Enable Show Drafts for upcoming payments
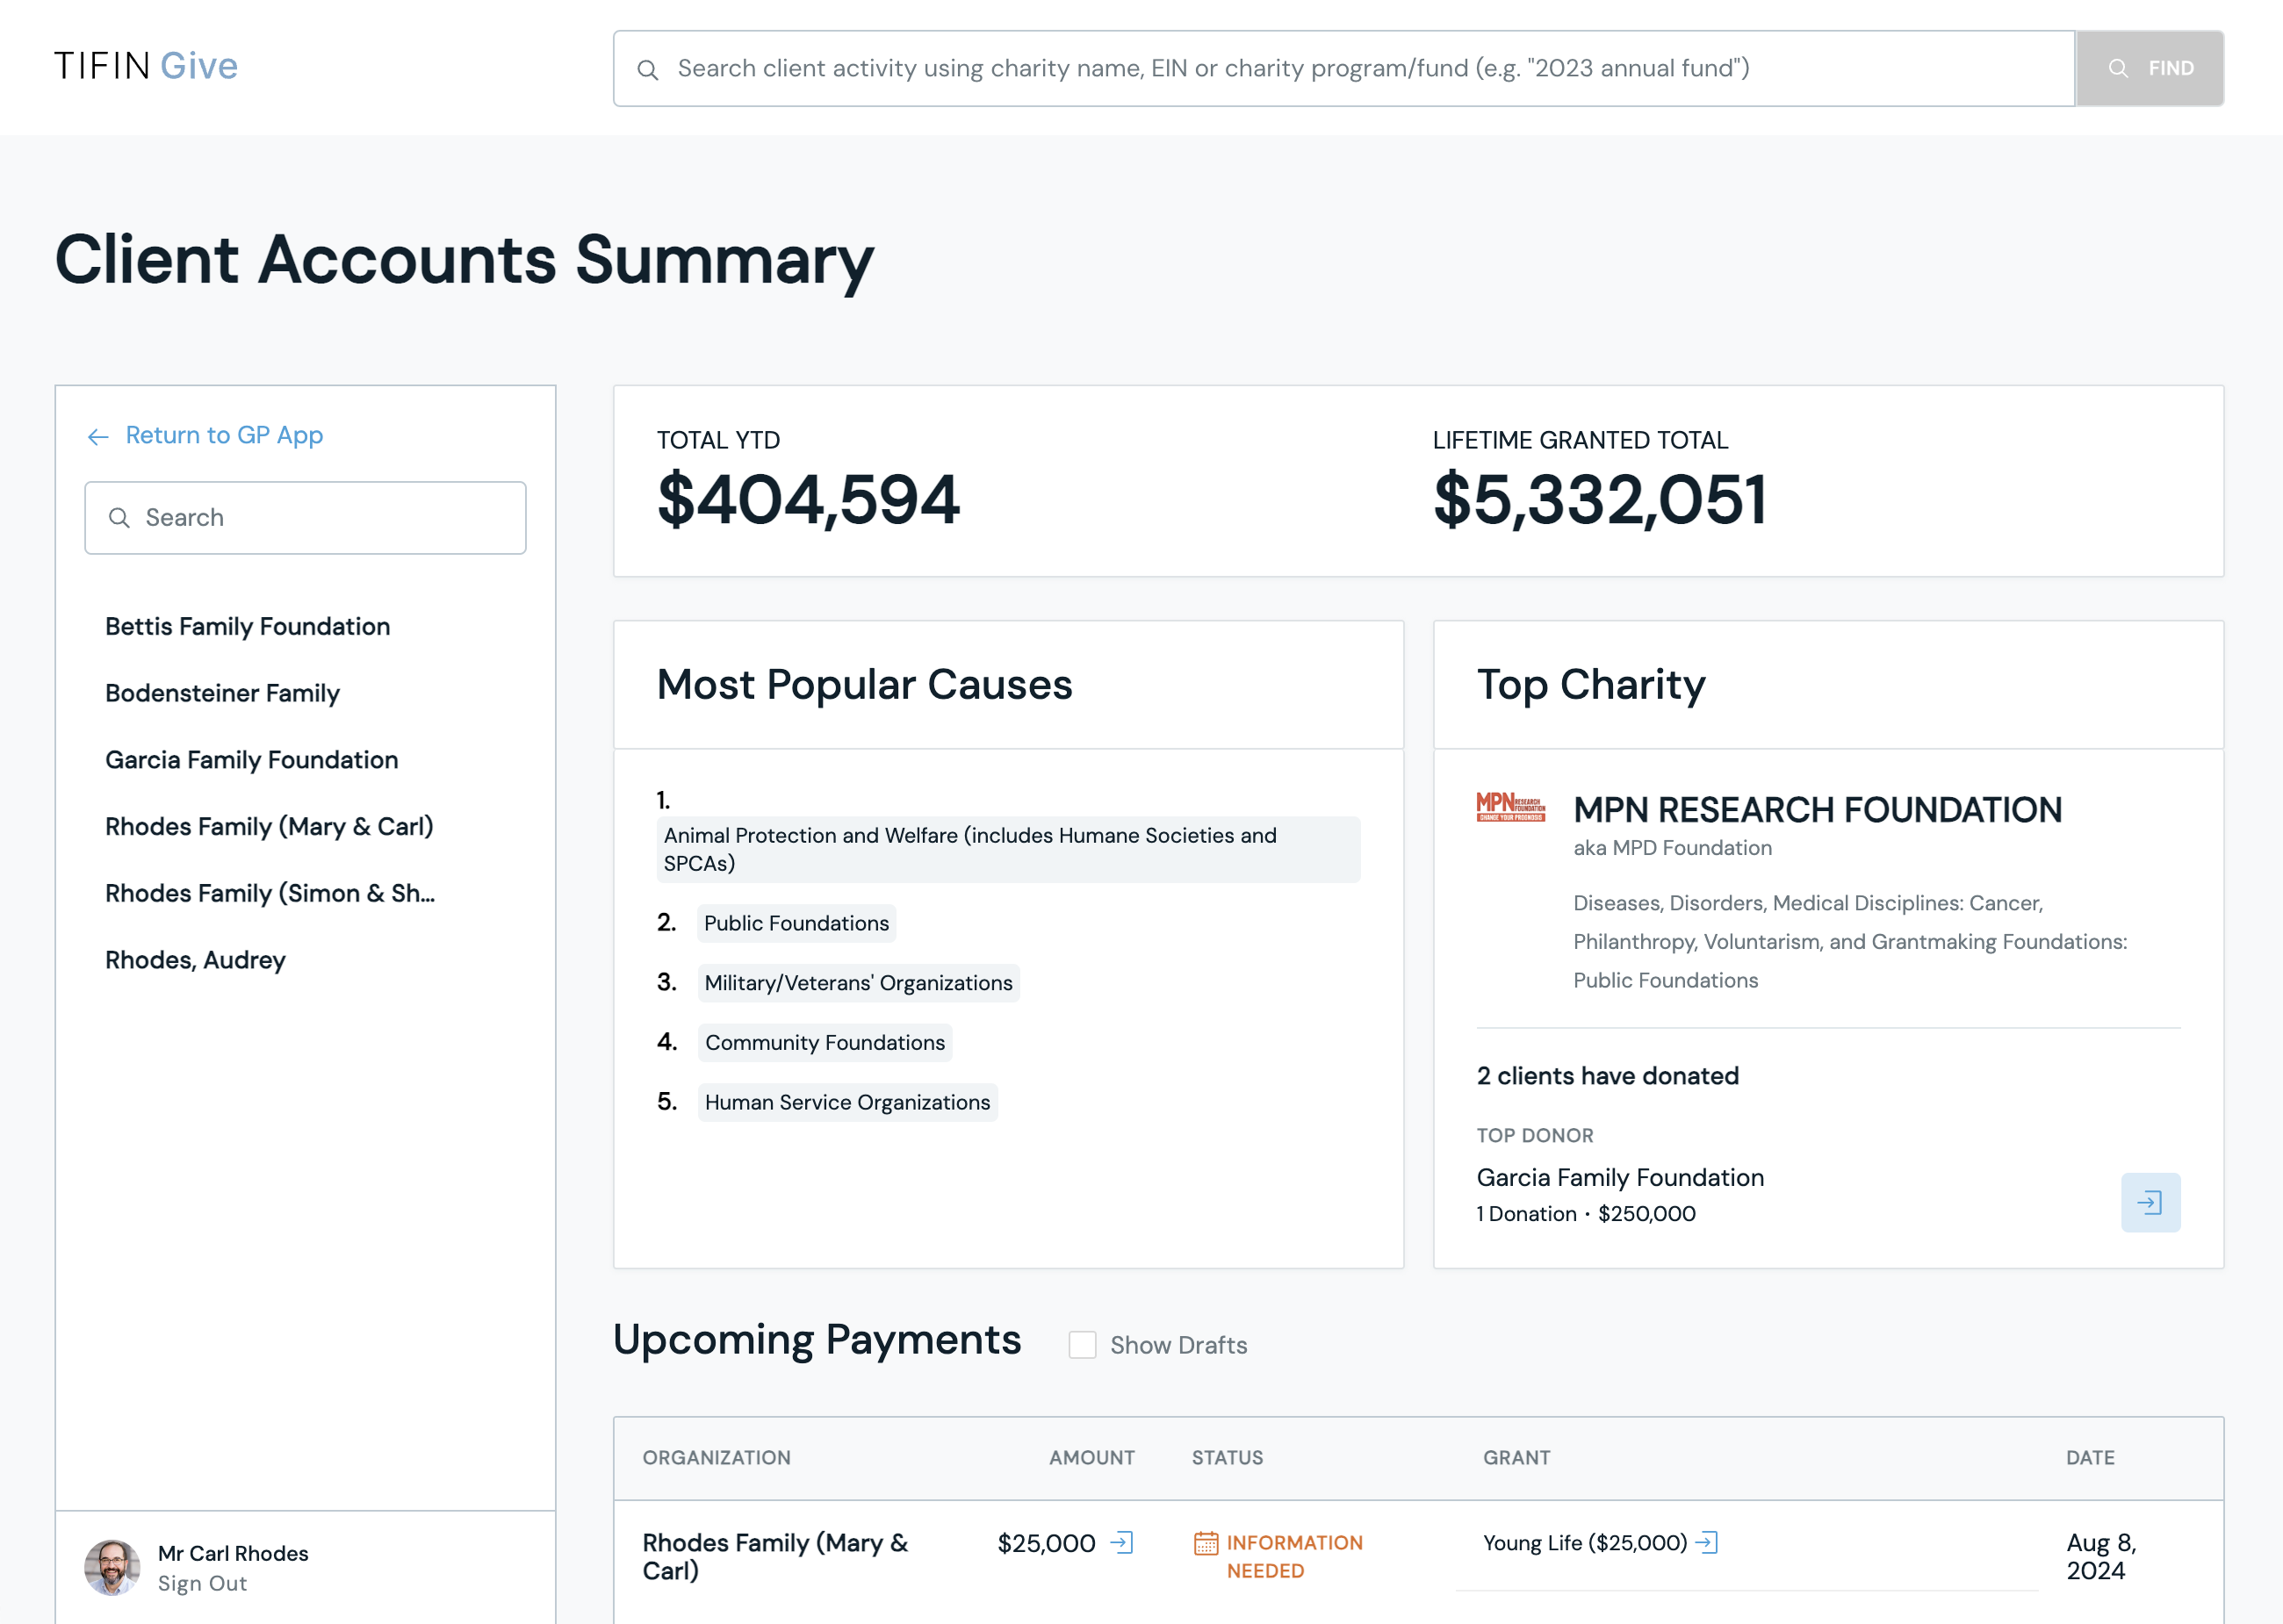The image size is (2283, 1624). click(1083, 1347)
